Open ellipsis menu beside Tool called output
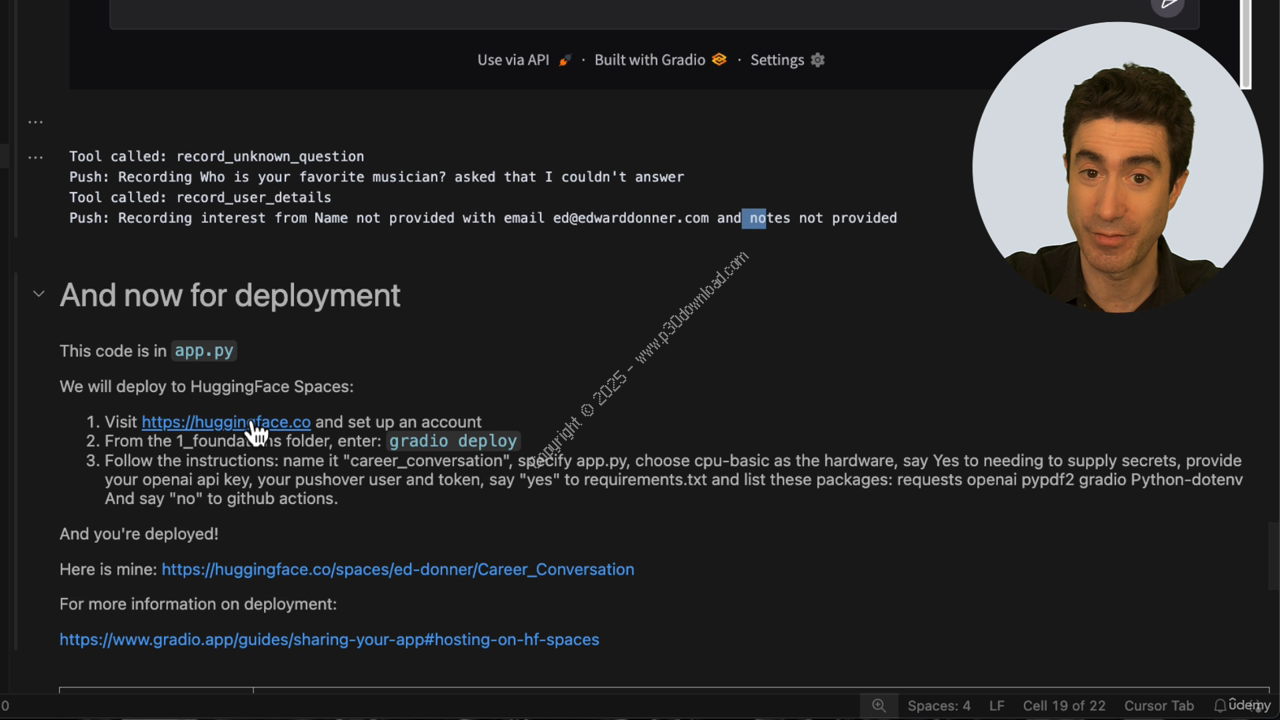 click(35, 157)
